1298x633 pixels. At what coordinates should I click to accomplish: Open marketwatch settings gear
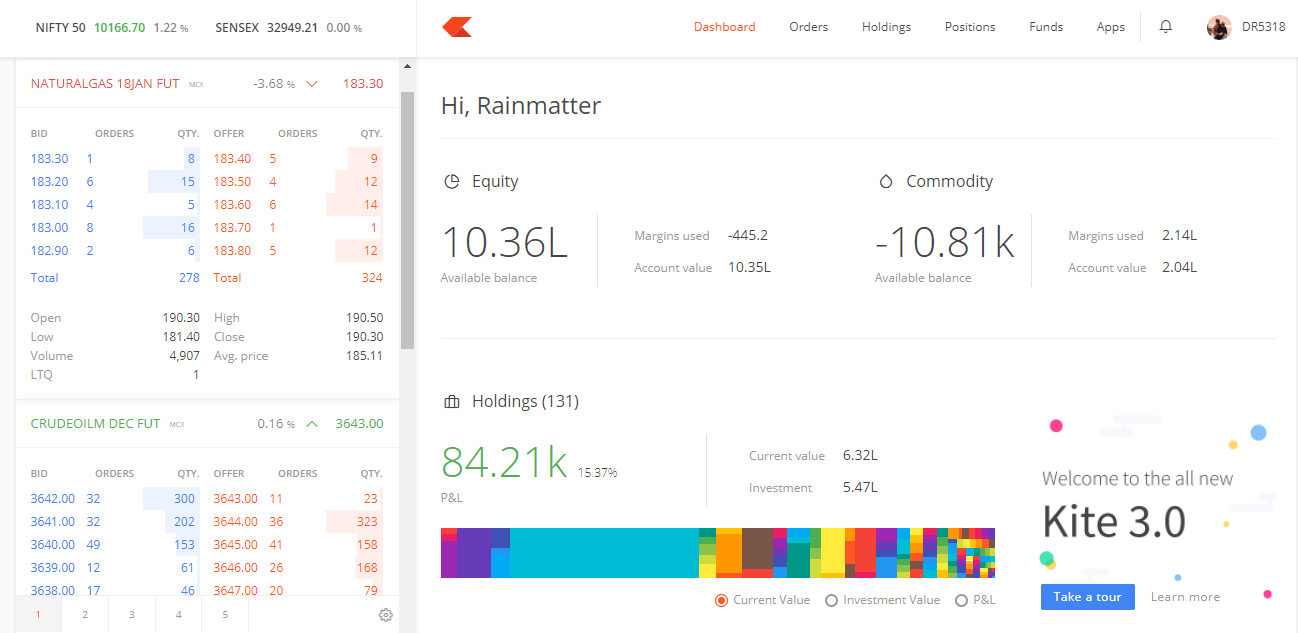coord(386,615)
